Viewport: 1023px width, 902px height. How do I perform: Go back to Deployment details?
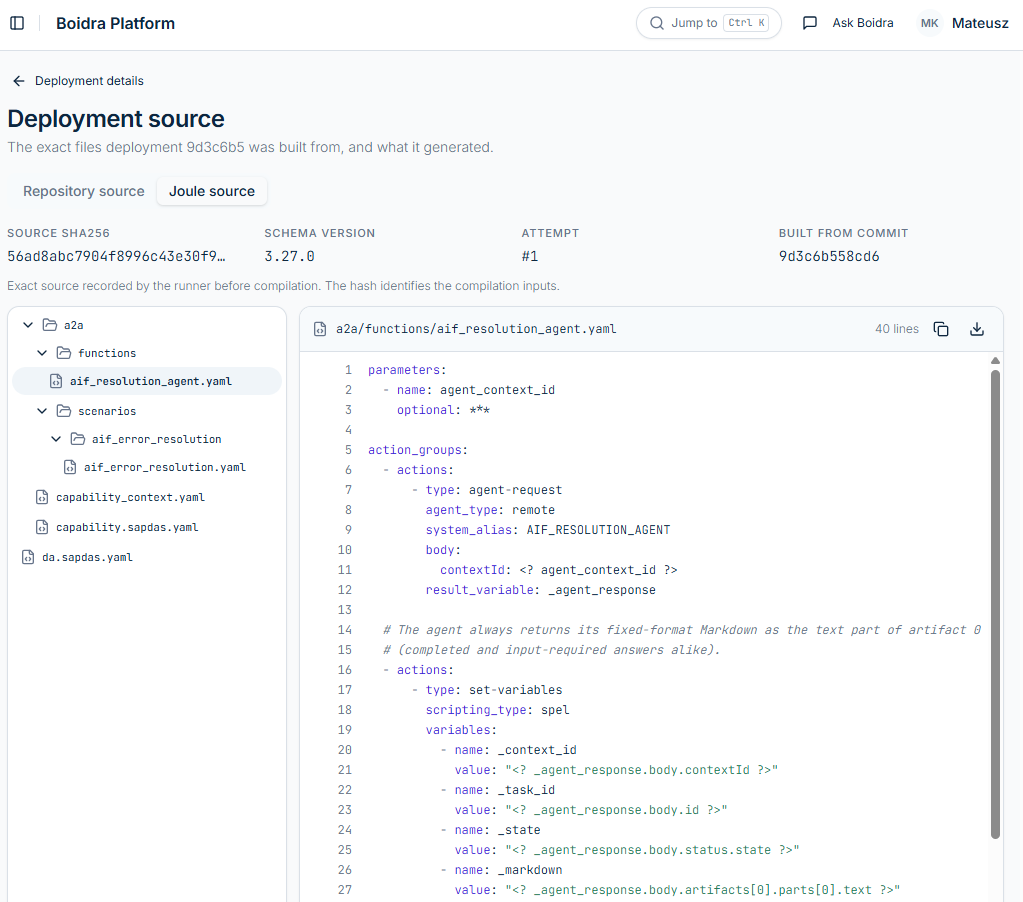point(78,81)
